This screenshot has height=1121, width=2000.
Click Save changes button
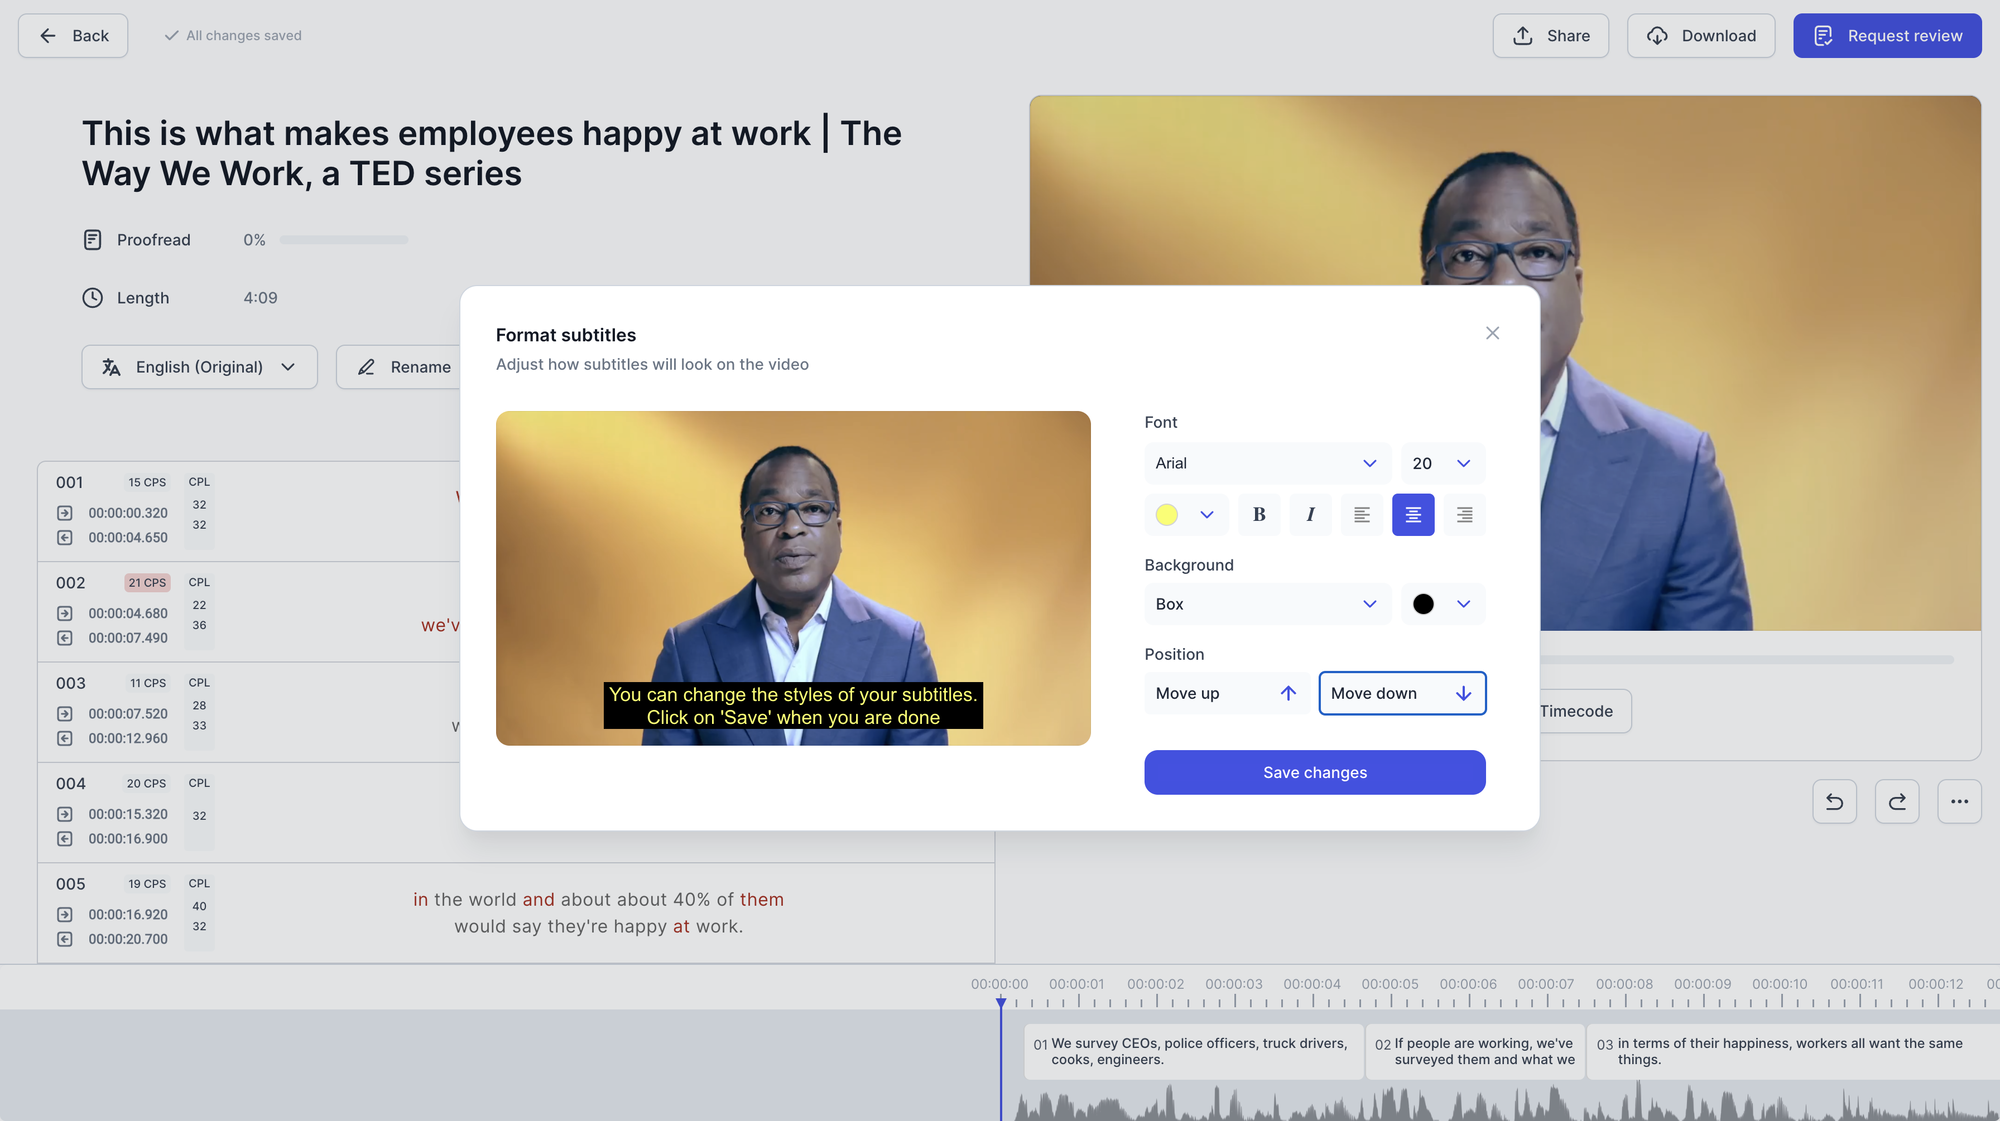[x=1315, y=772]
